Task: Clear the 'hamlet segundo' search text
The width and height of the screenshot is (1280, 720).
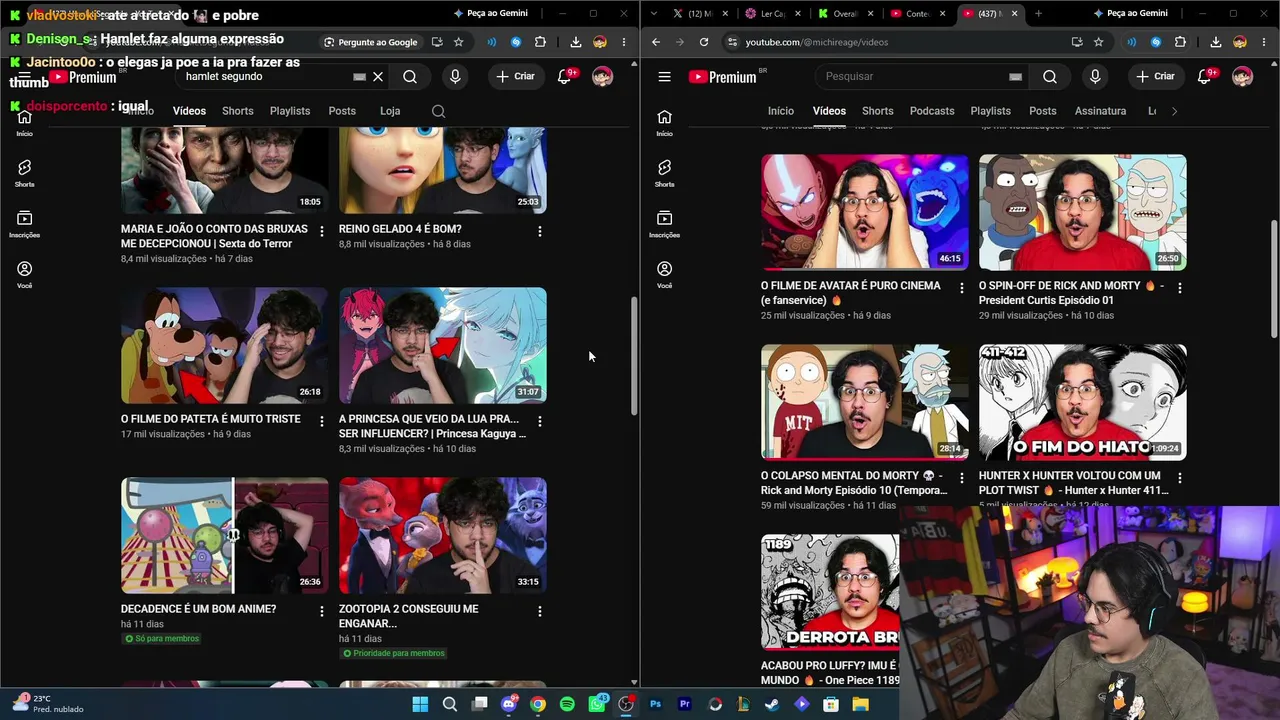Action: pos(378,77)
